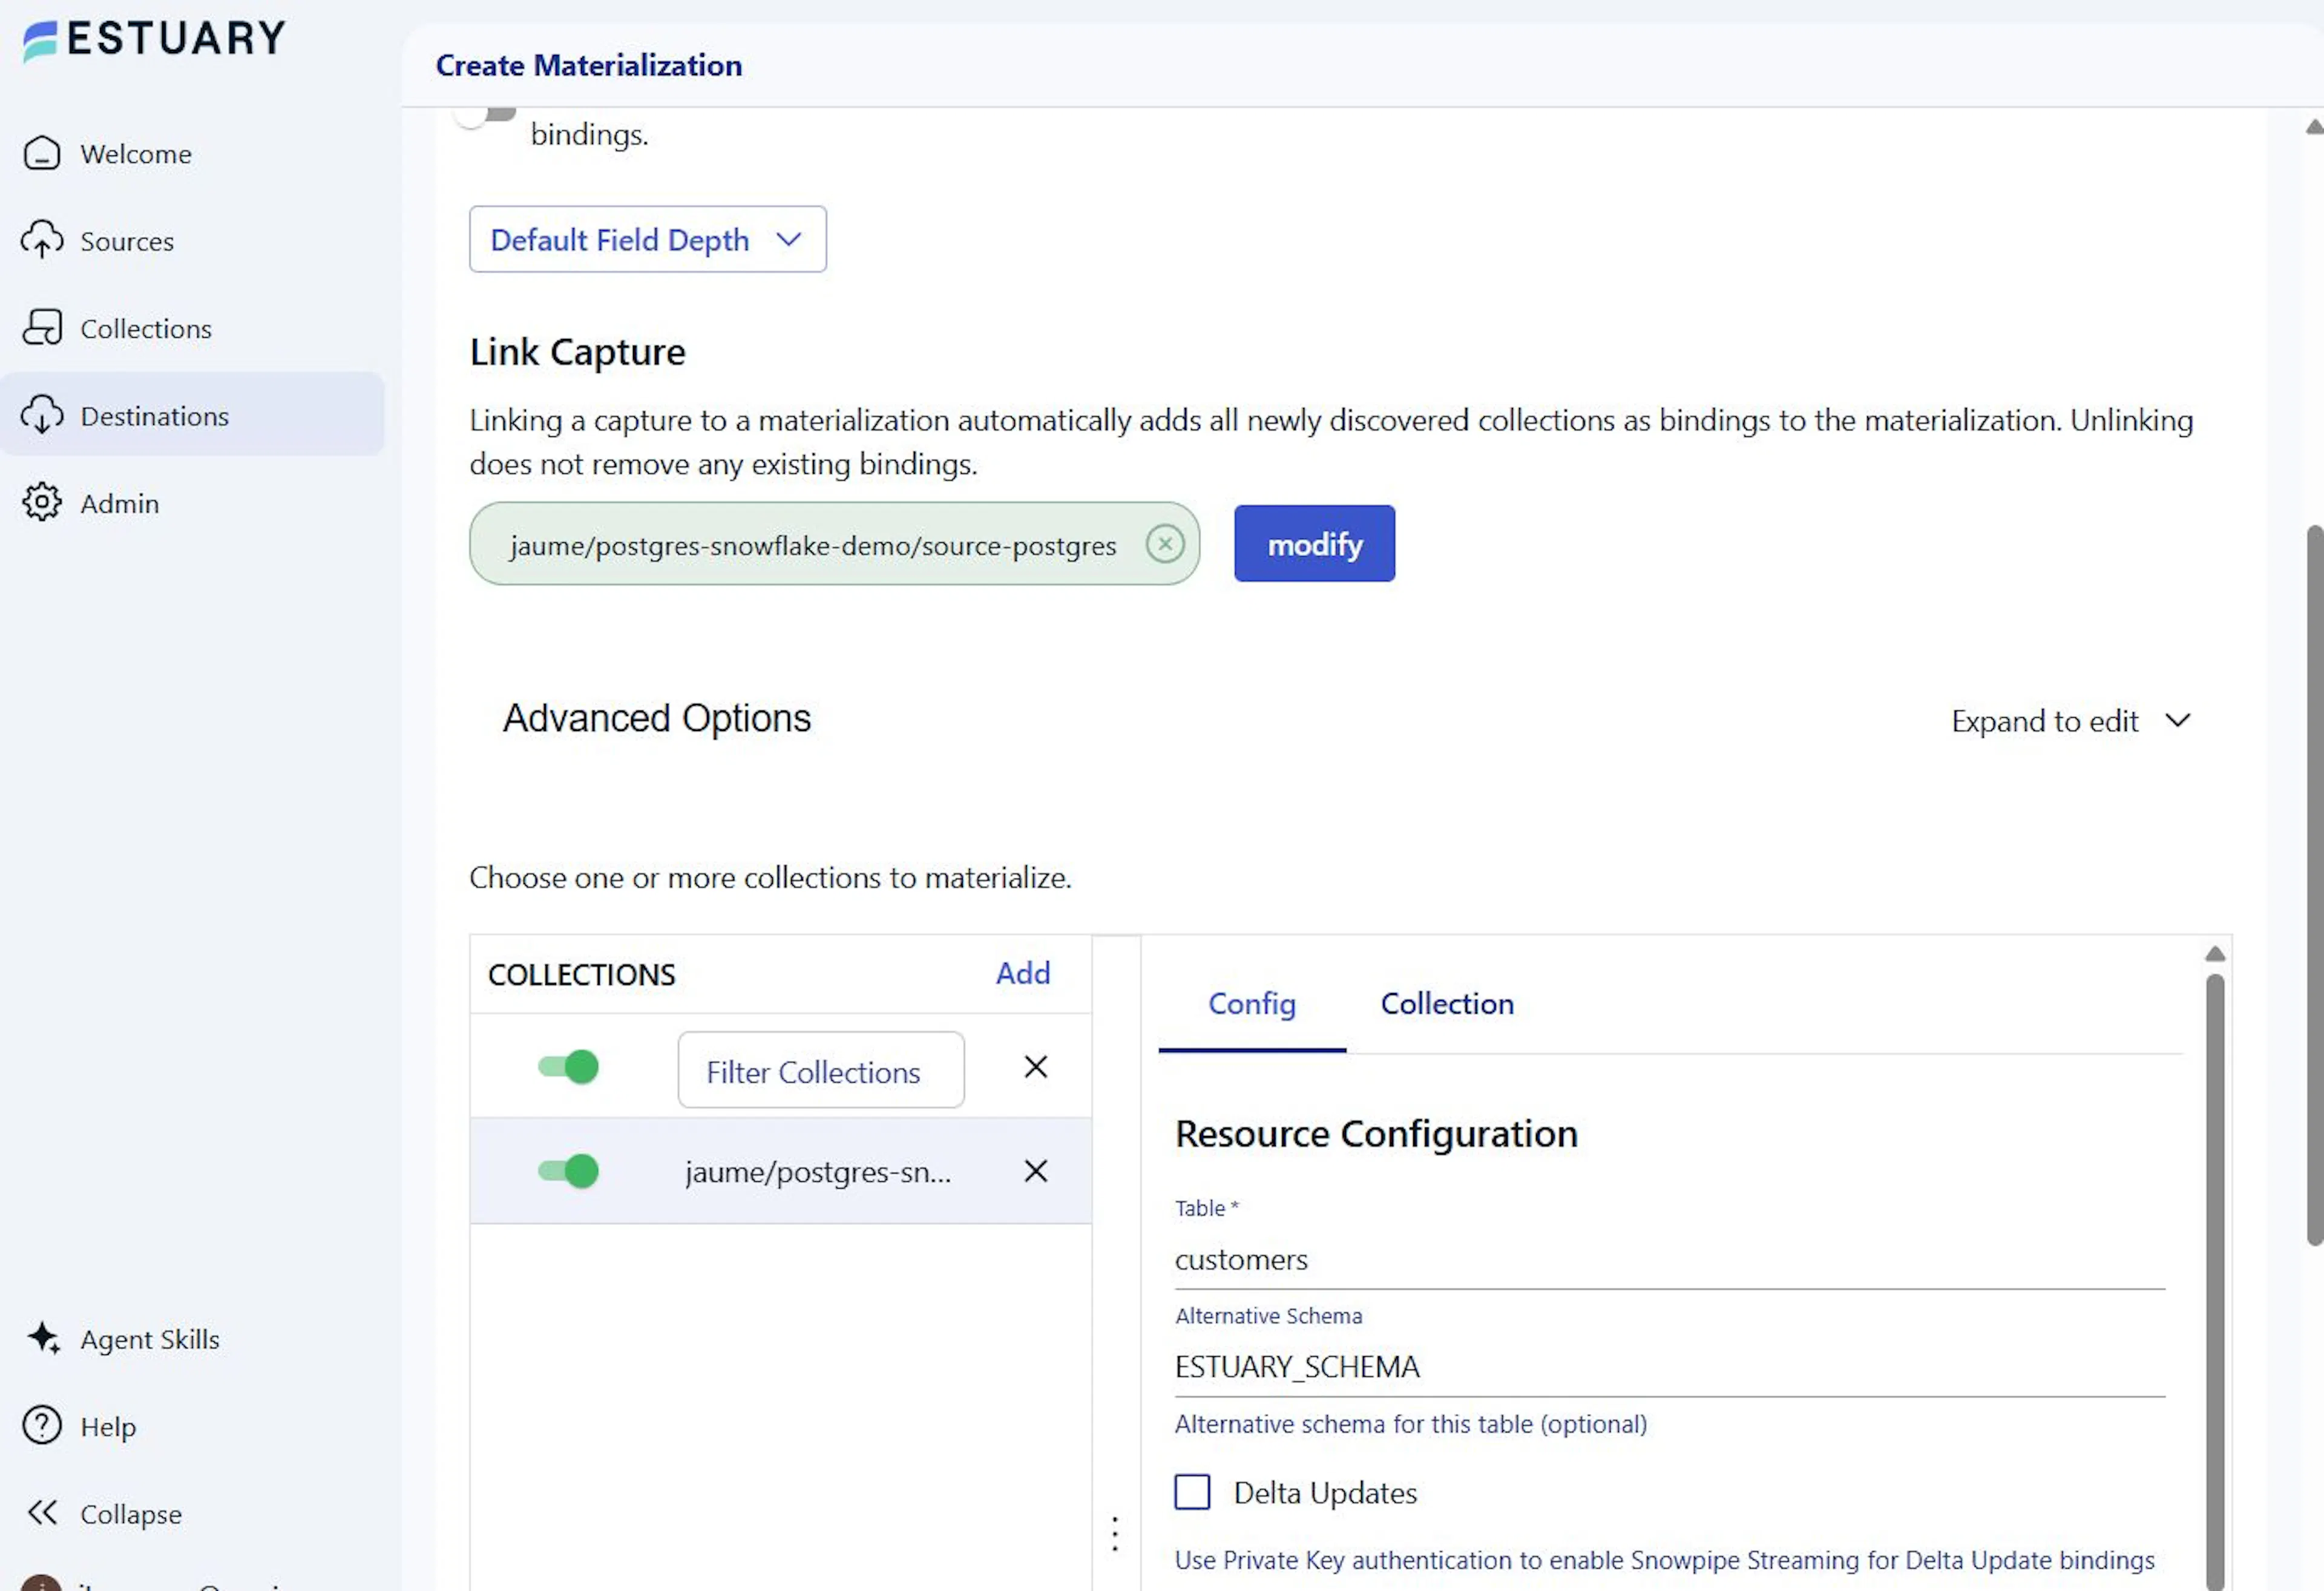The image size is (2324, 1591).
Task: Open the Admin gear icon
Action: coord(42,502)
